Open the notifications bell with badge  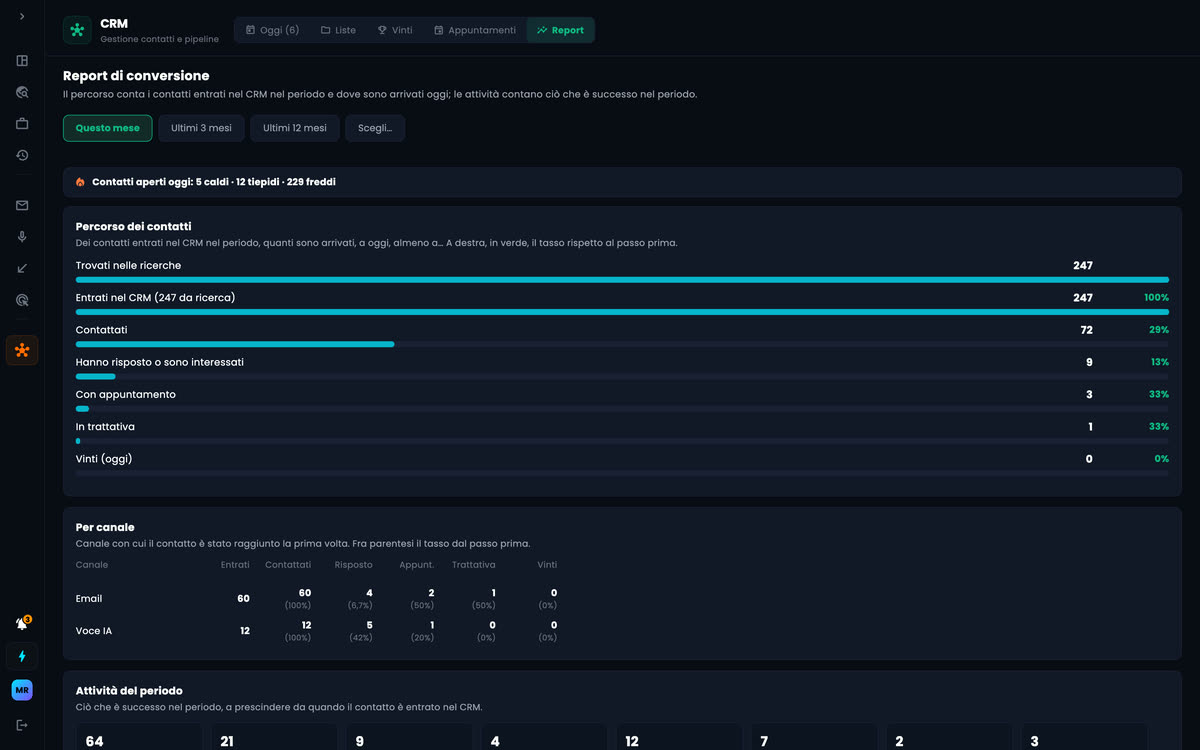[22, 624]
